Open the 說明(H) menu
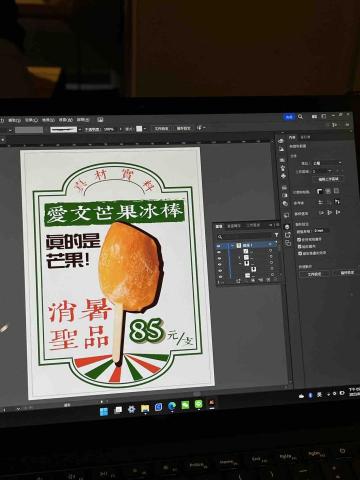Screen dimensions: 360x480 coord(83,119)
